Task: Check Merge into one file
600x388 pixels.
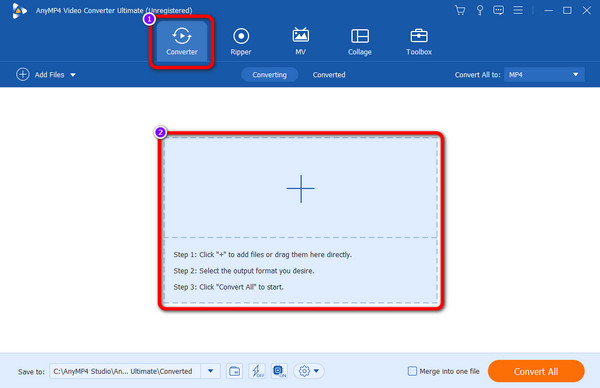Action: (x=412, y=371)
